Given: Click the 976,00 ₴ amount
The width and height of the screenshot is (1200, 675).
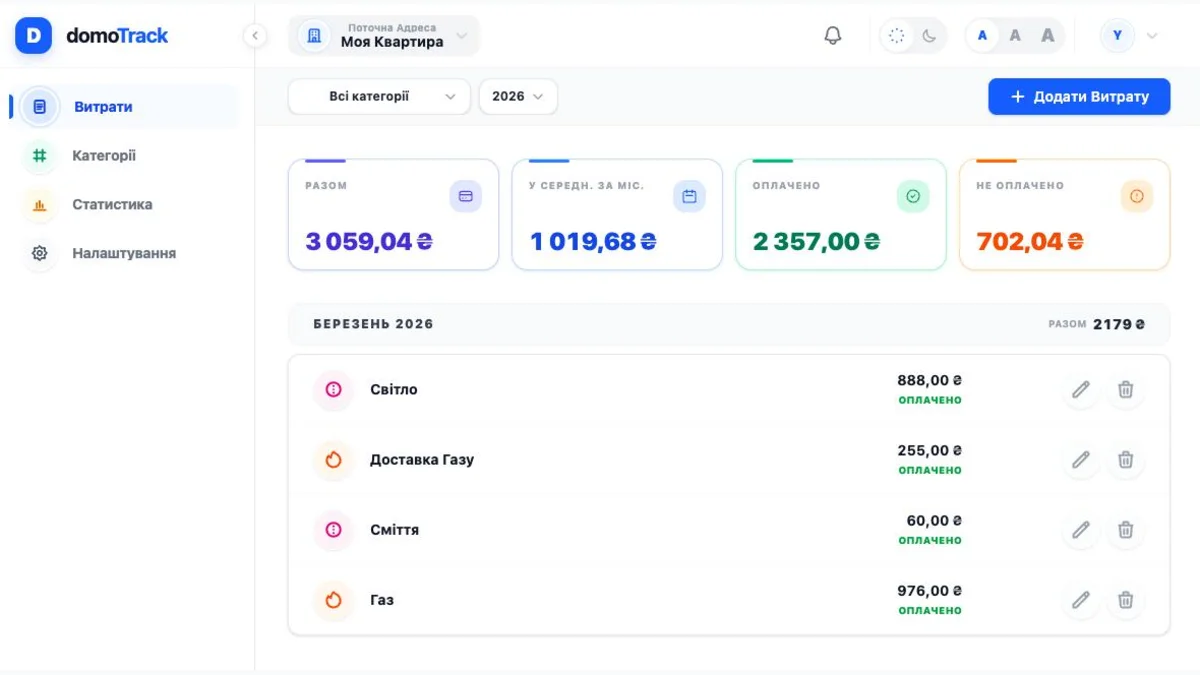Looking at the screenshot, I should (929, 591).
